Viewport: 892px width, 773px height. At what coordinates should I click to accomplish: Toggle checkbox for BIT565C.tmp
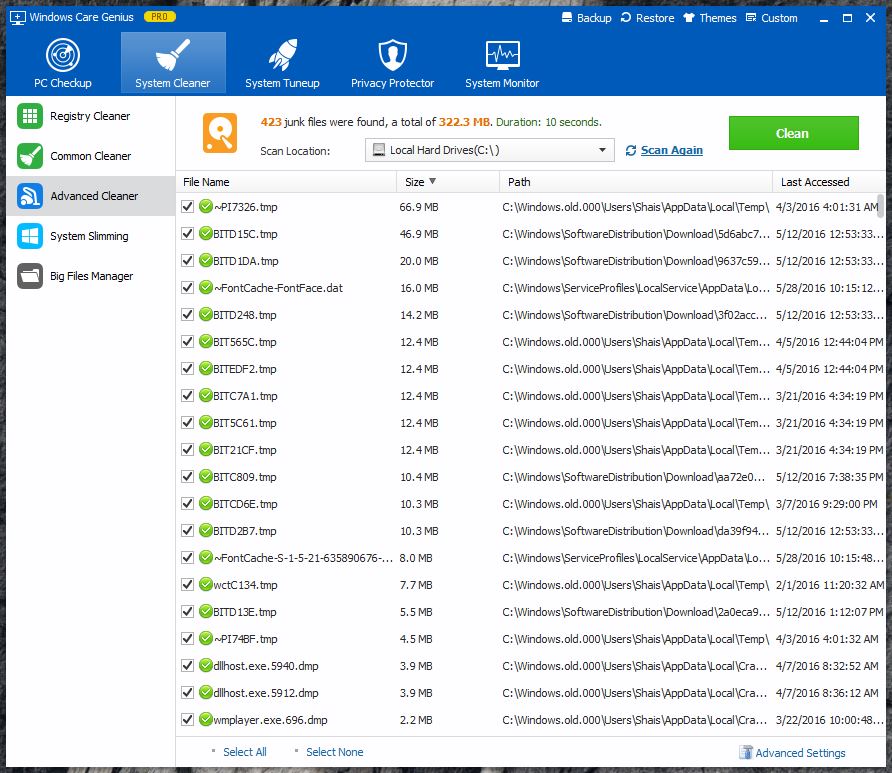click(187, 341)
